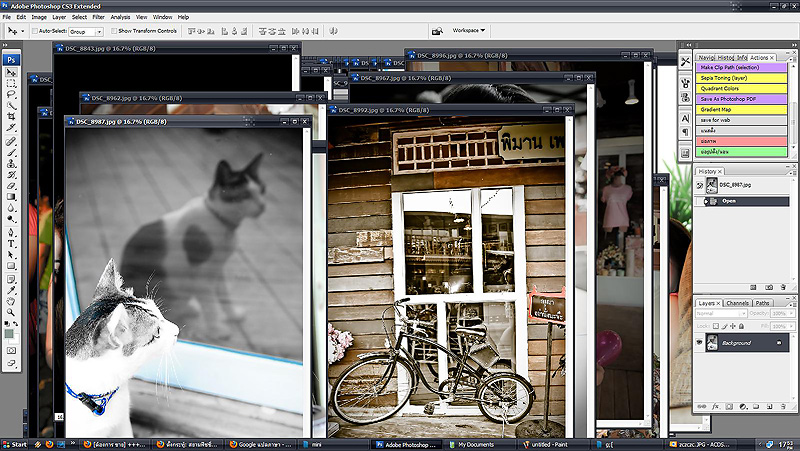
Task: Toggle lock all padlock icon
Action: click(741, 326)
